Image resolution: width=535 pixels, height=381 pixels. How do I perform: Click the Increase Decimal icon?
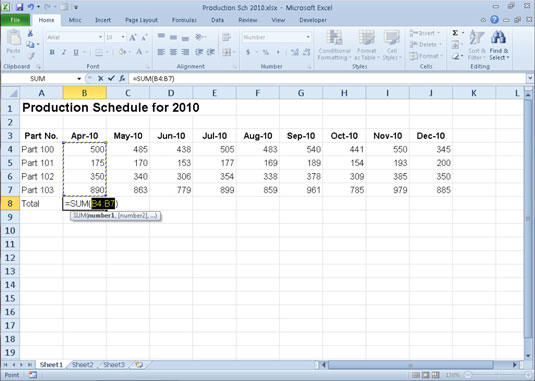[294, 52]
